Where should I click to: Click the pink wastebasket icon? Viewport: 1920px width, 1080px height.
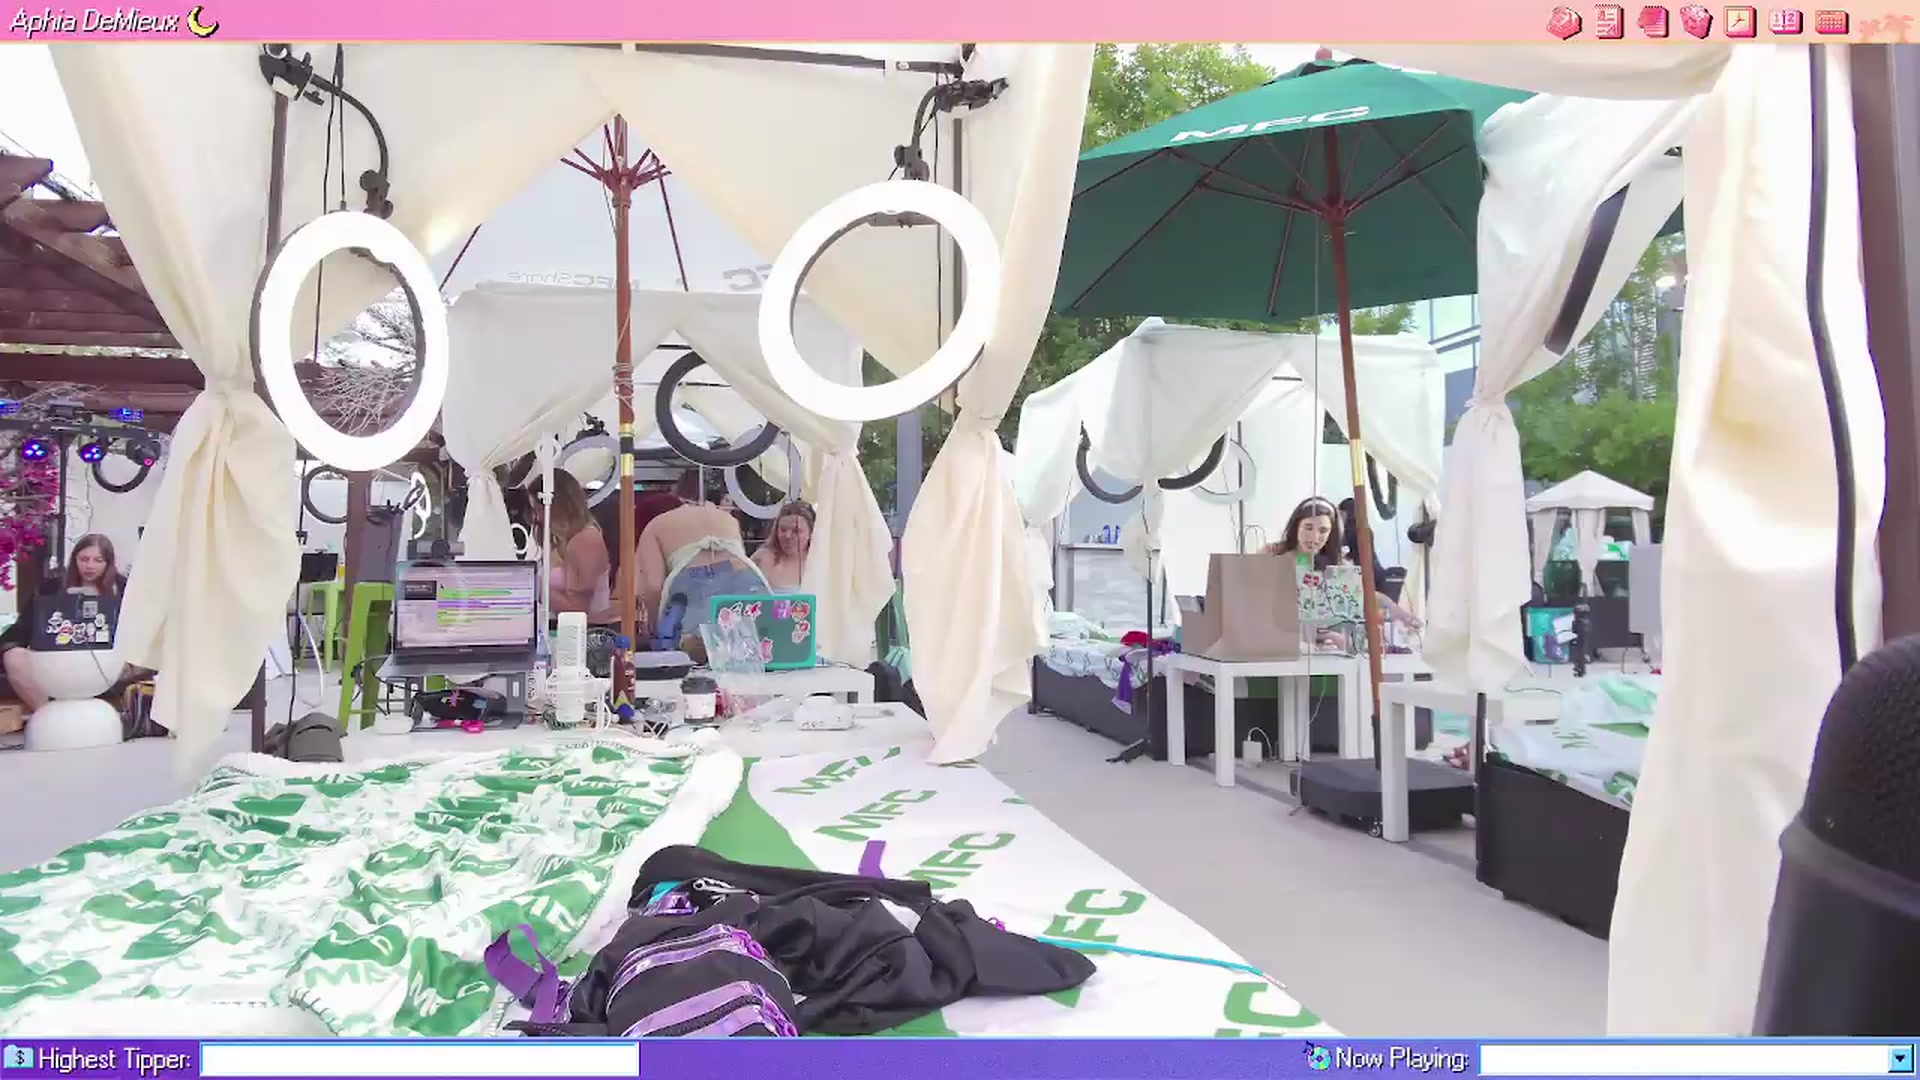pos(1696,22)
